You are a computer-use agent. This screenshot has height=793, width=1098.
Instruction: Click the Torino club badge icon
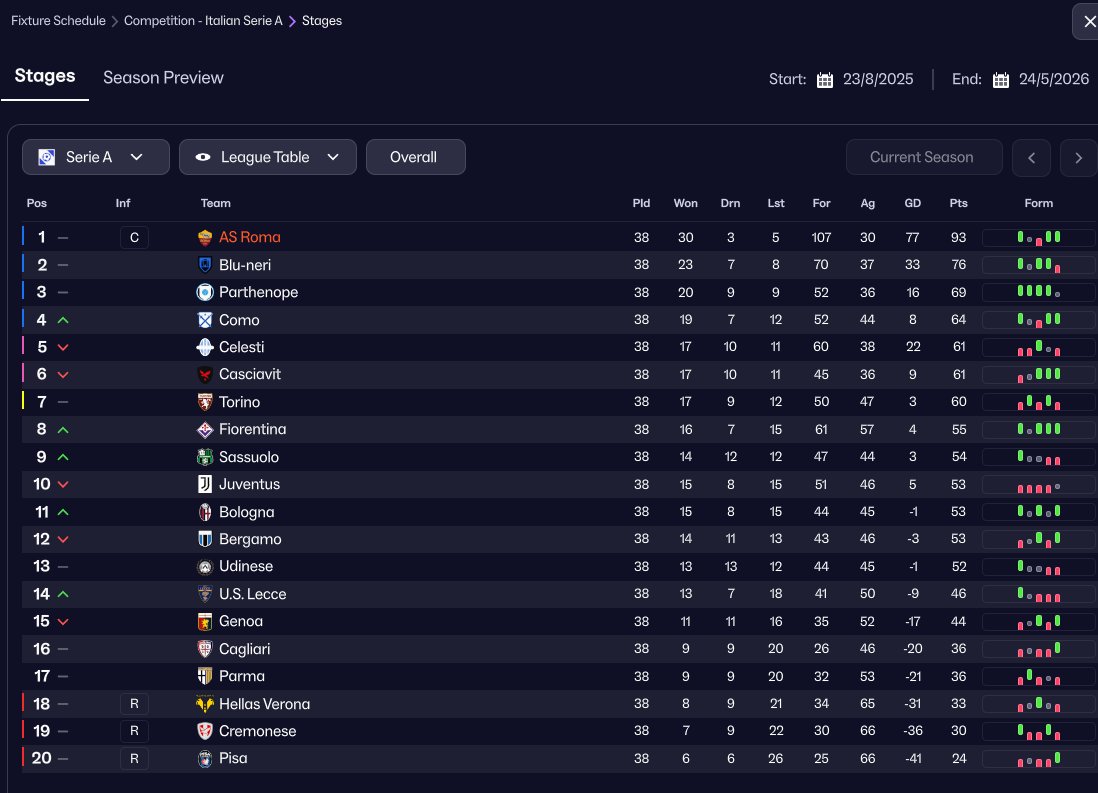205,402
